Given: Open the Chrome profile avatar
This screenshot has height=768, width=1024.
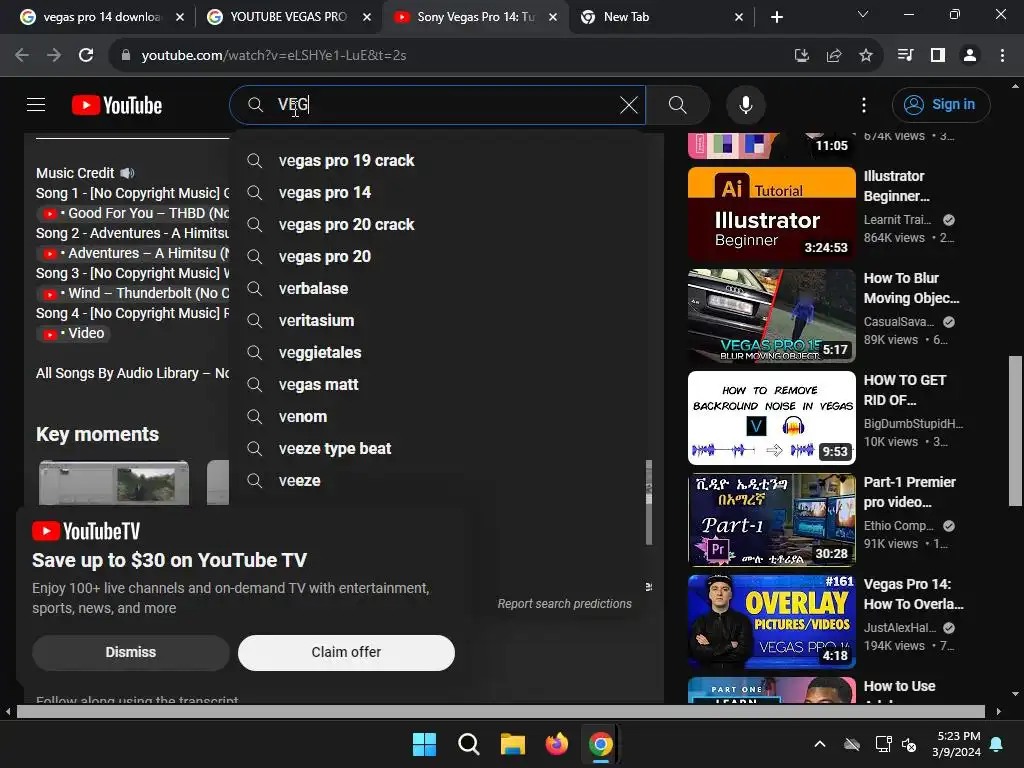Looking at the screenshot, I should click(x=970, y=56).
